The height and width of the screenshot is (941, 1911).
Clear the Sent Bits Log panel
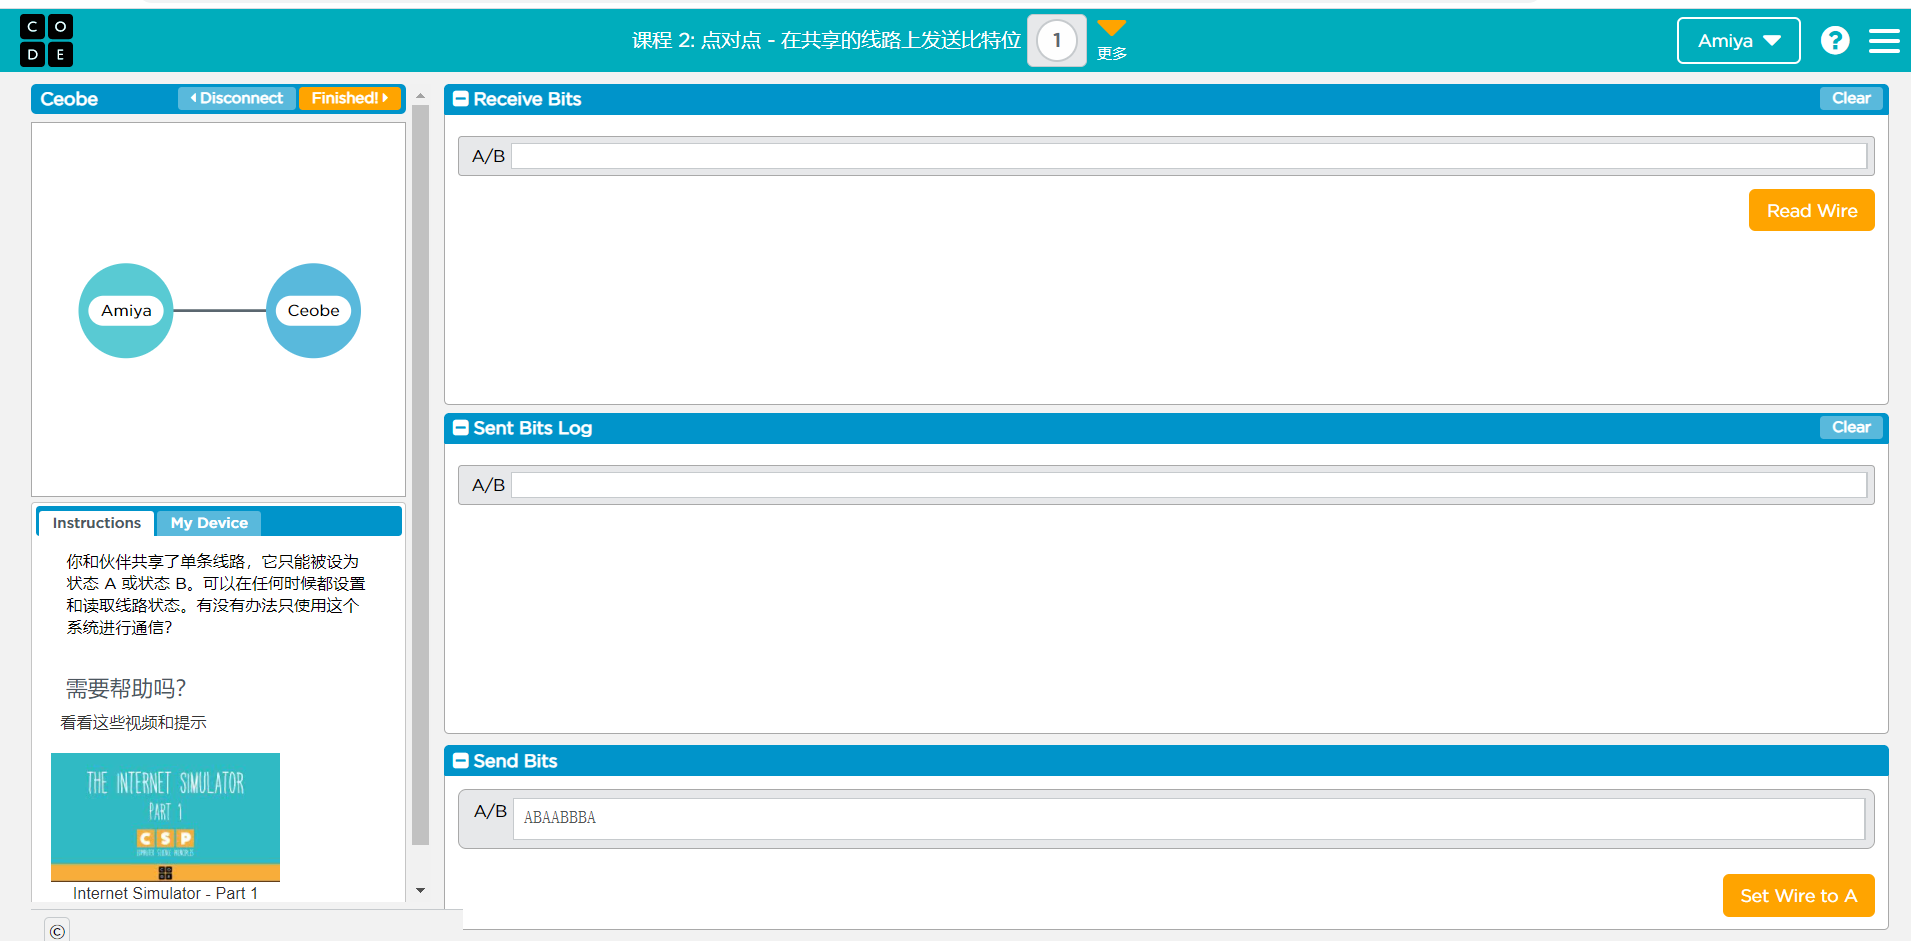(x=1851, y=427)
